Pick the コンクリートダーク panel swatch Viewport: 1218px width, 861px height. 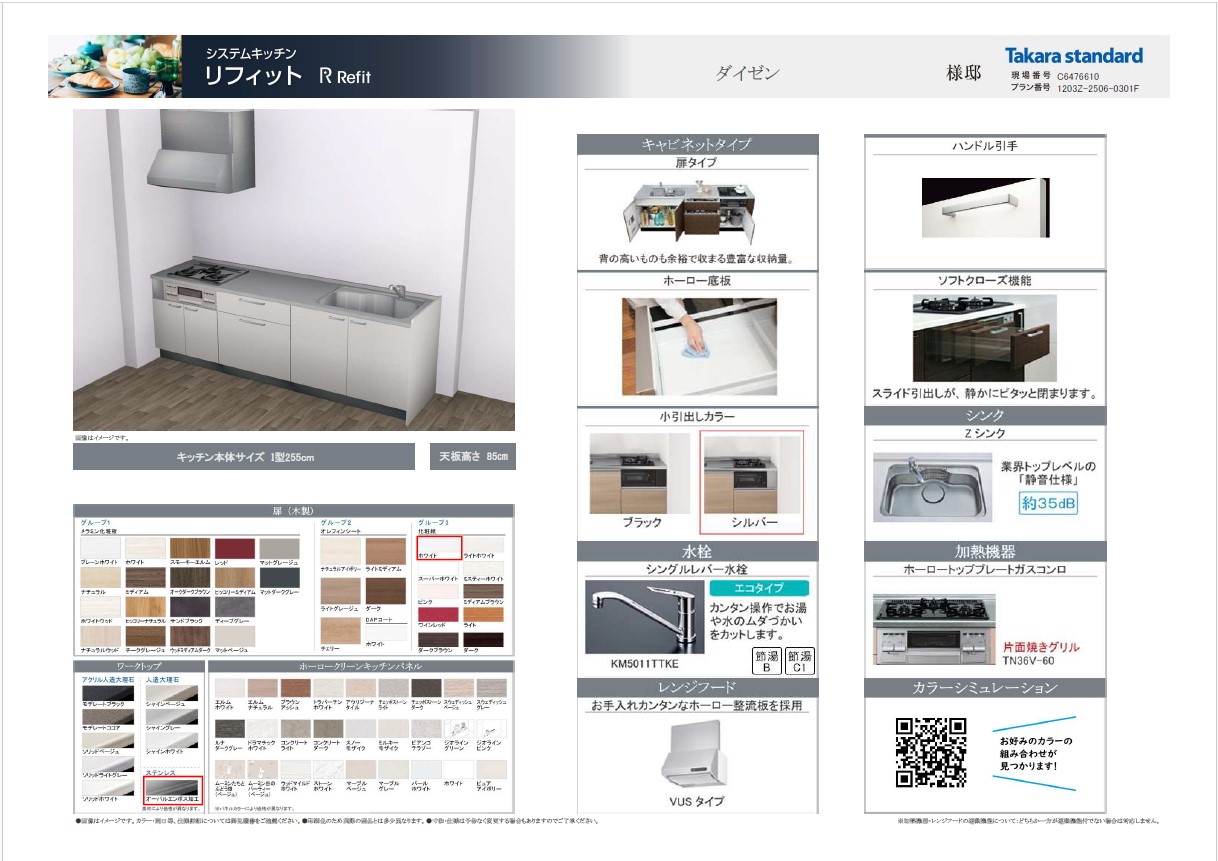click(328, 729)
